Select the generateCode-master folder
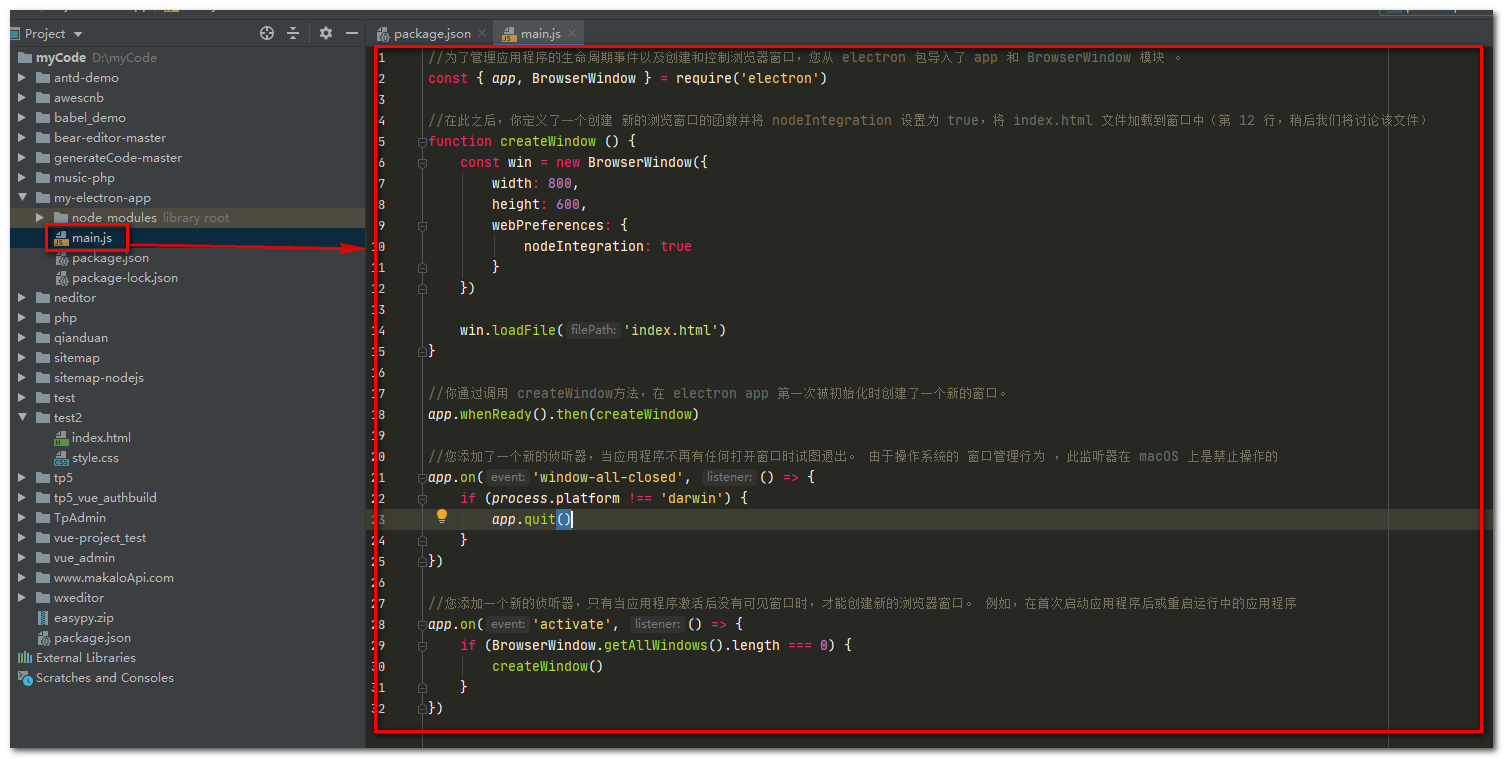 click(x=118, y=158)
